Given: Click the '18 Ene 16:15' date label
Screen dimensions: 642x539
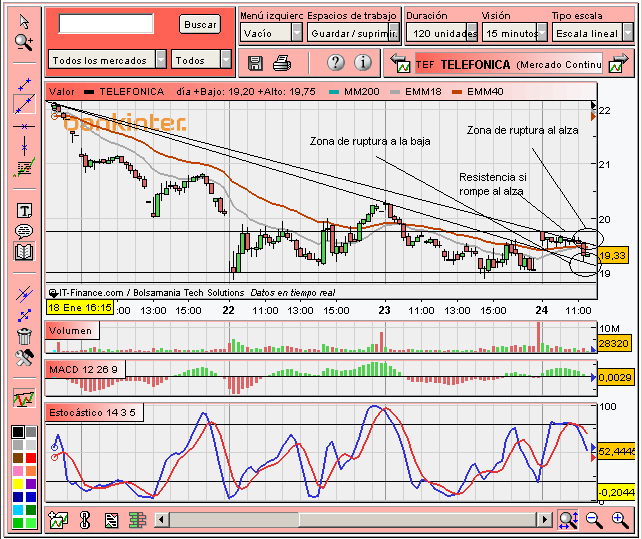Looking at the screenshot, I should pos(80,307).
